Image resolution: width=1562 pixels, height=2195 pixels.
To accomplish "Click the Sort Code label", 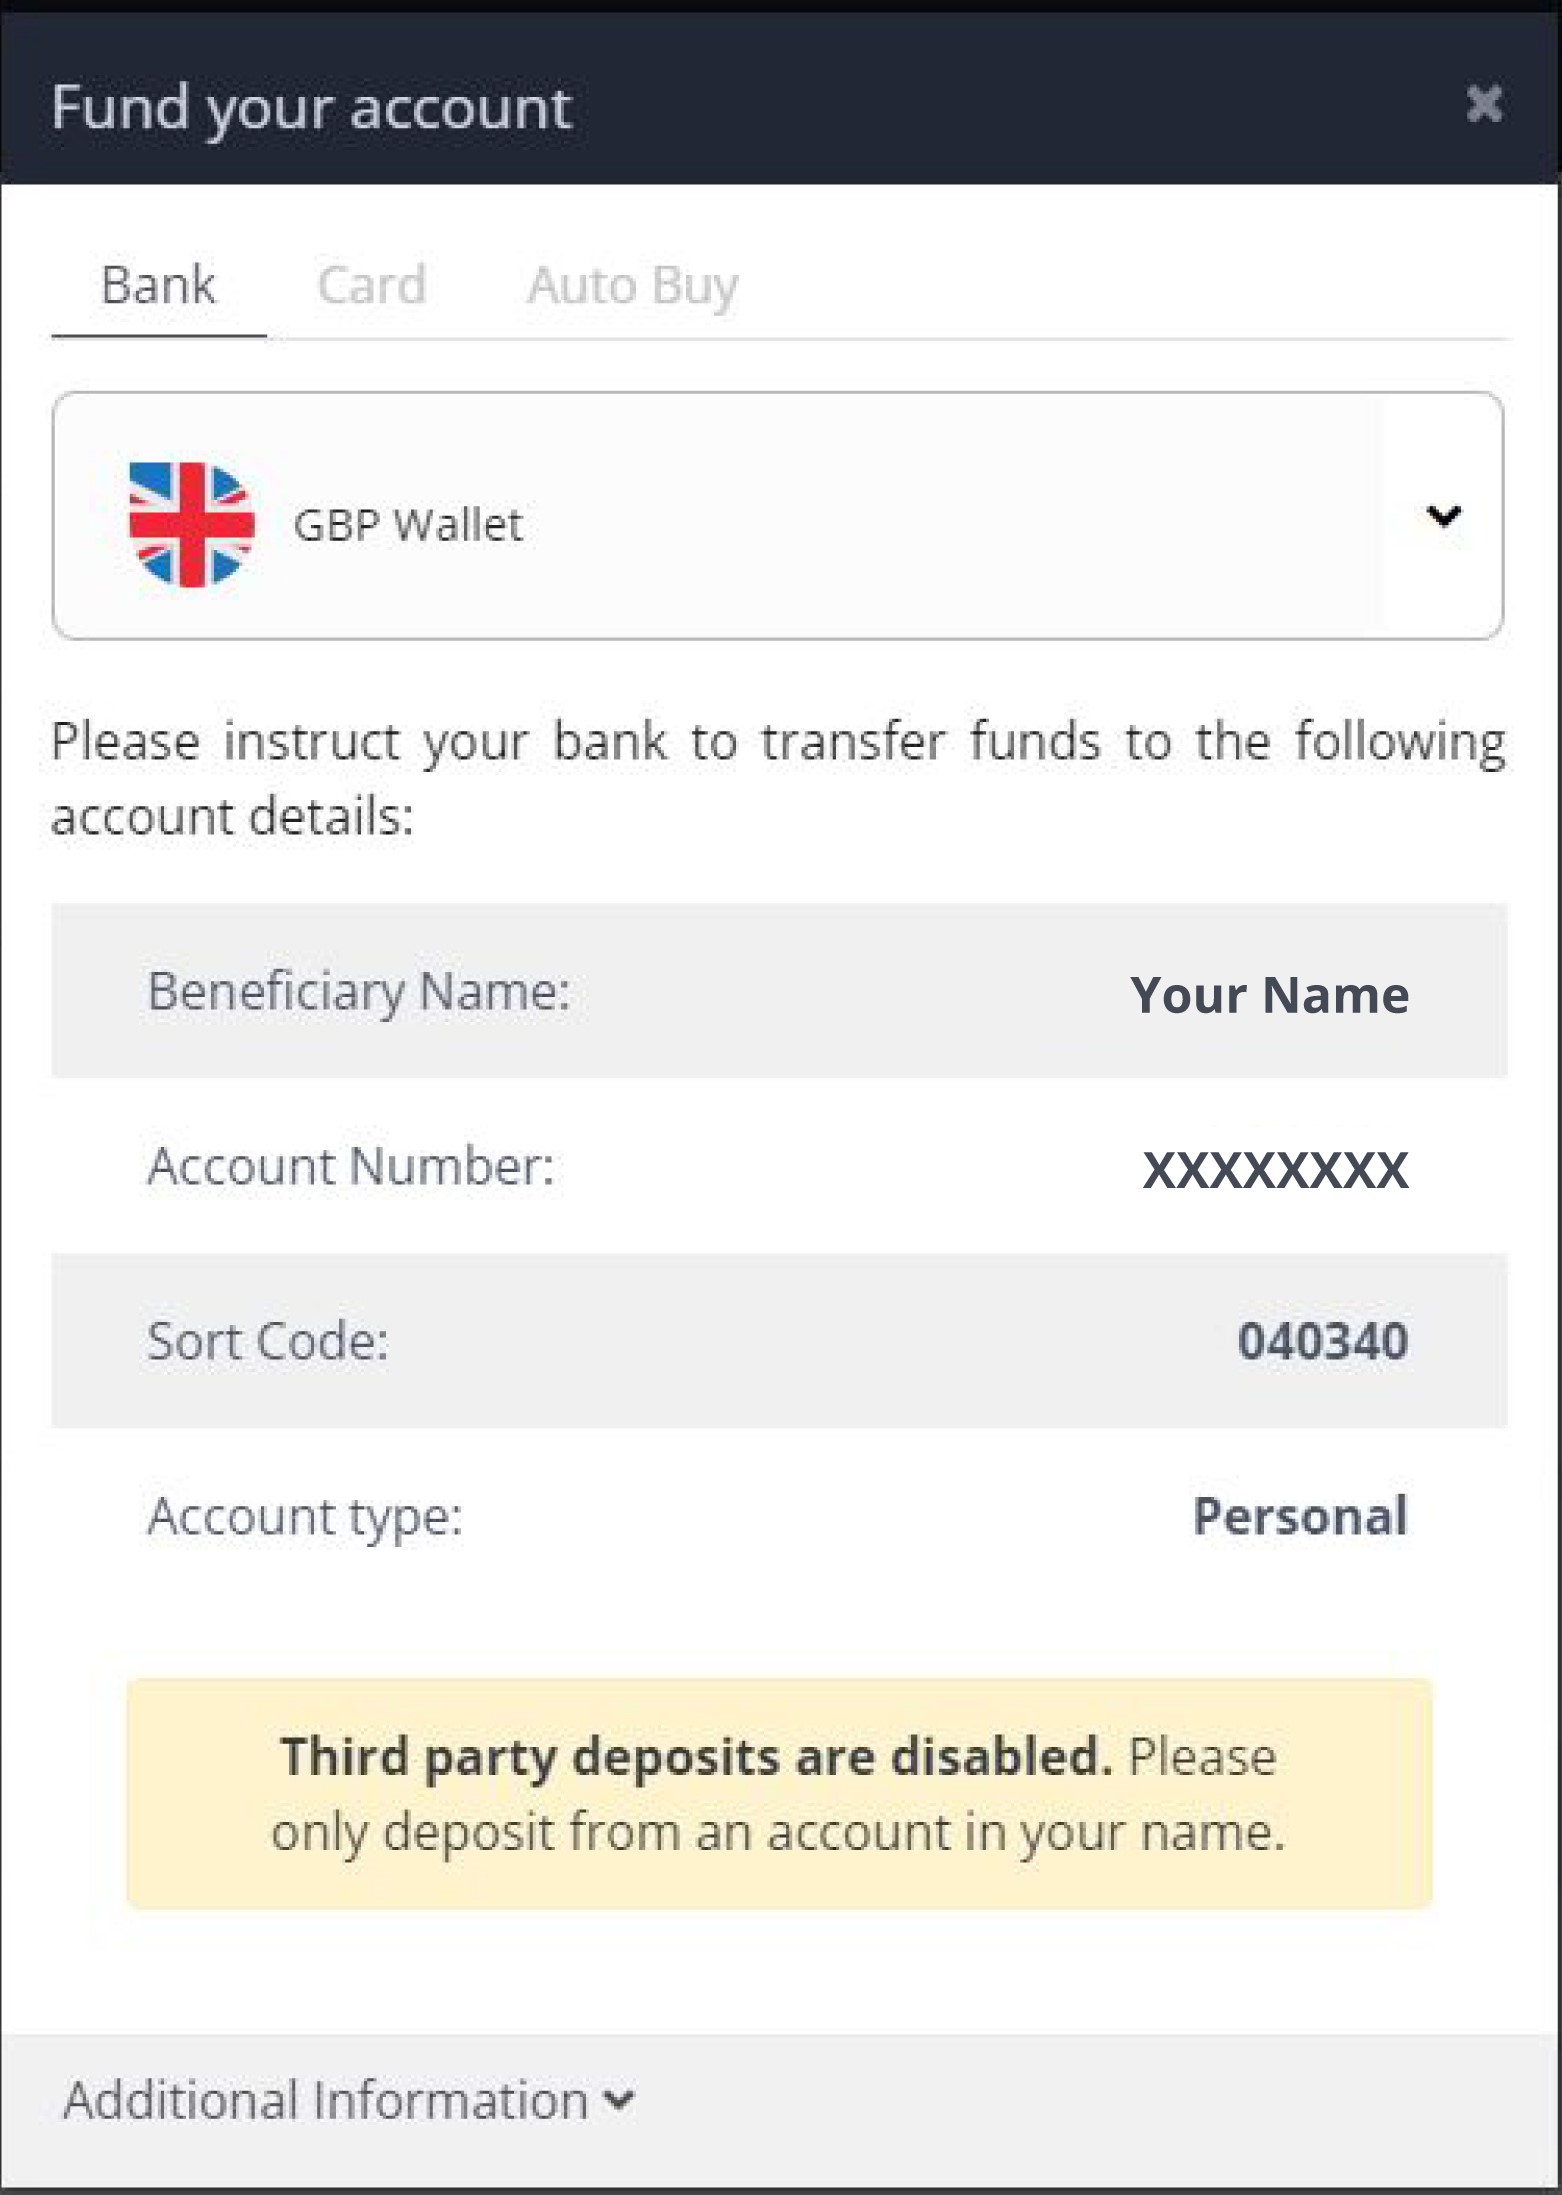I will (x=268, y=1341).
